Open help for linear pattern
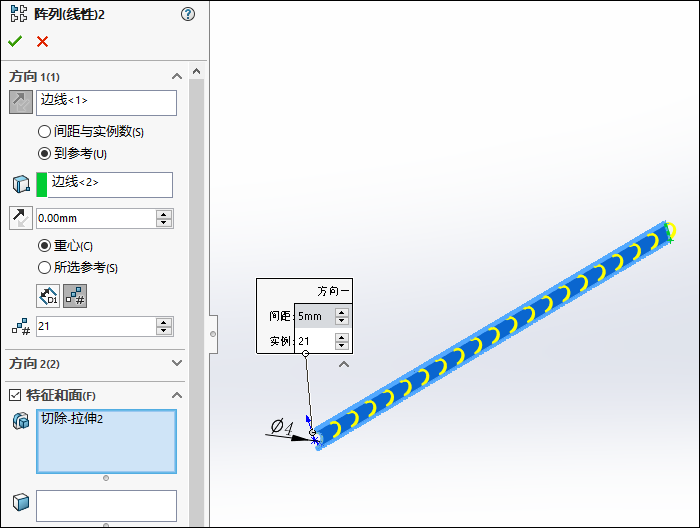Image resolution: width=700 pixels, height=528 pixels. [x=188, y=14]
